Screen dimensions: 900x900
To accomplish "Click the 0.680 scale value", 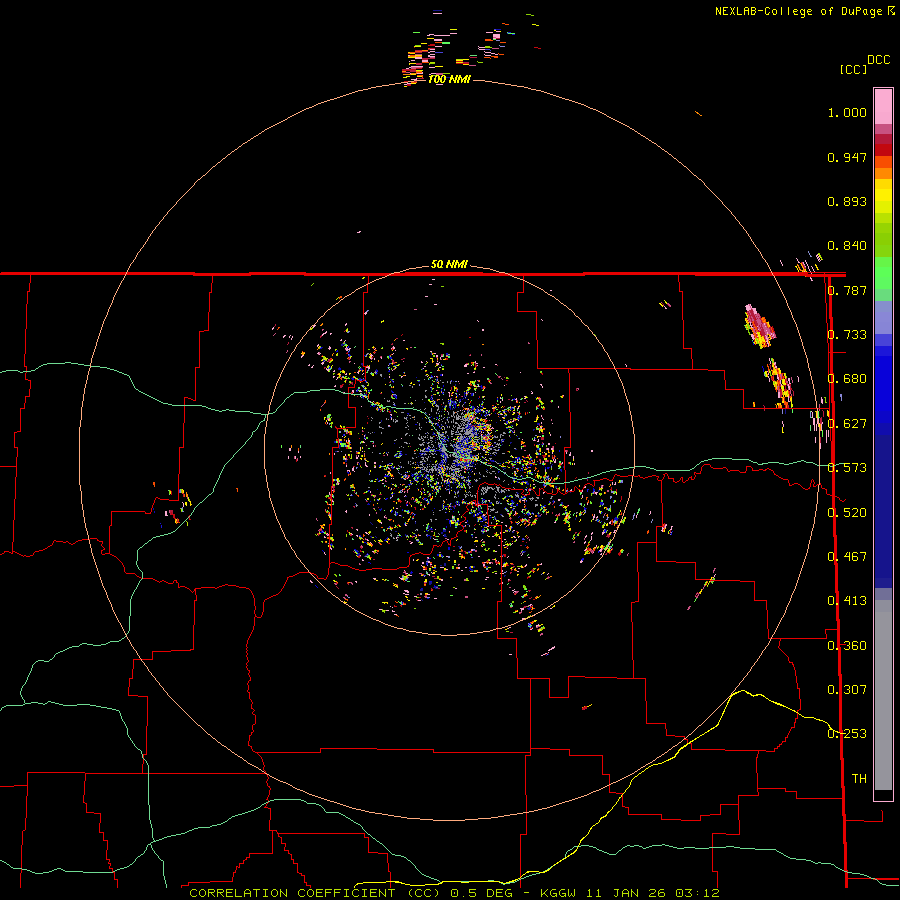I will (847, 379).
